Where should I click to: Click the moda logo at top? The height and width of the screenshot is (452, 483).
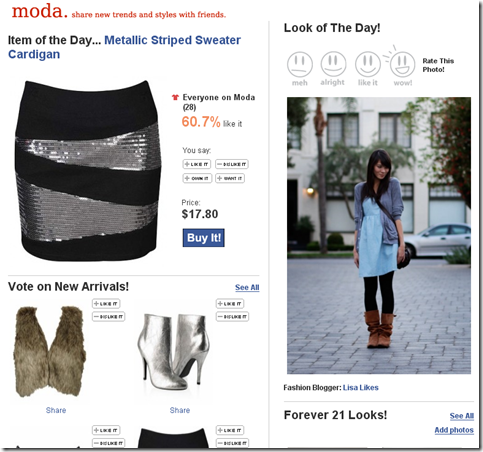[40, 11]
